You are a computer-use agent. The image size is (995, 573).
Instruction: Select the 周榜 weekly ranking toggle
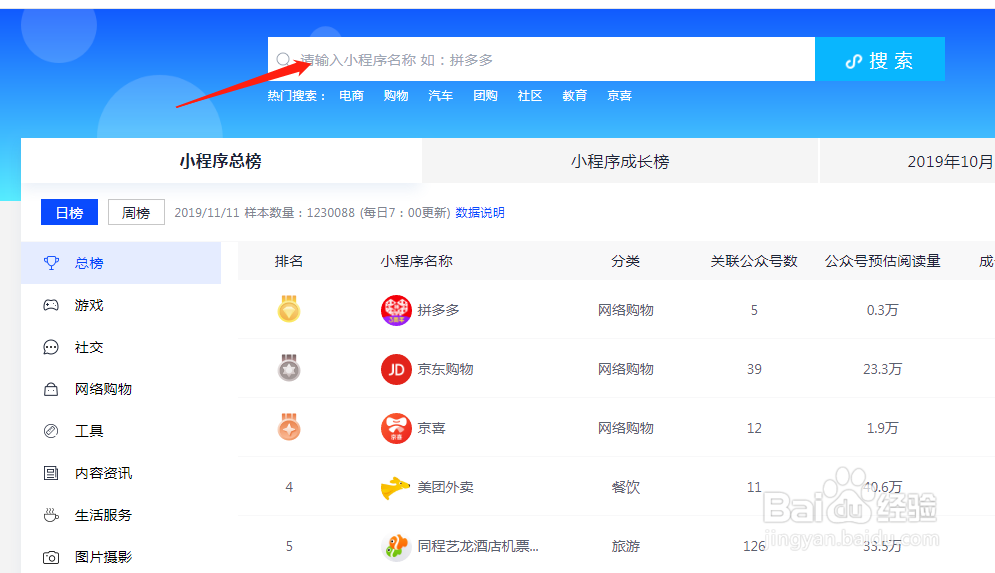point(136,212)
